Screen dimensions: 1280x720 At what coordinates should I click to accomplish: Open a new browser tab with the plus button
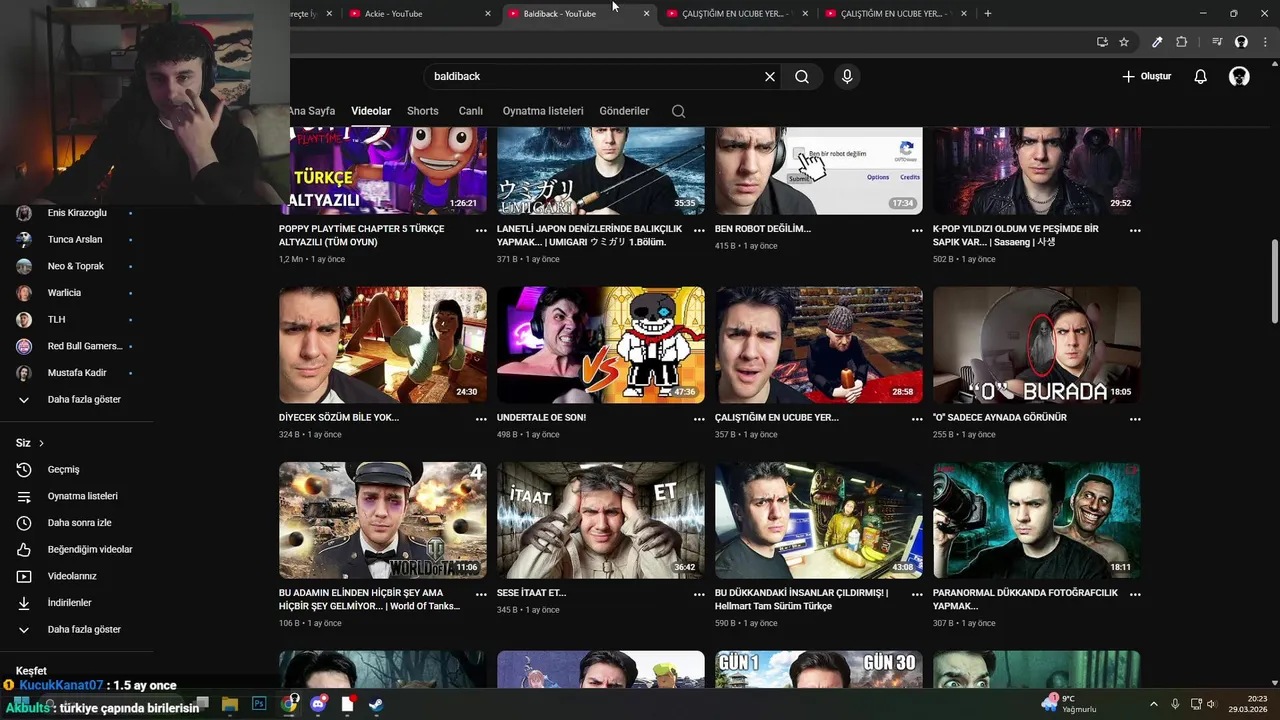(x=988, y=13)
